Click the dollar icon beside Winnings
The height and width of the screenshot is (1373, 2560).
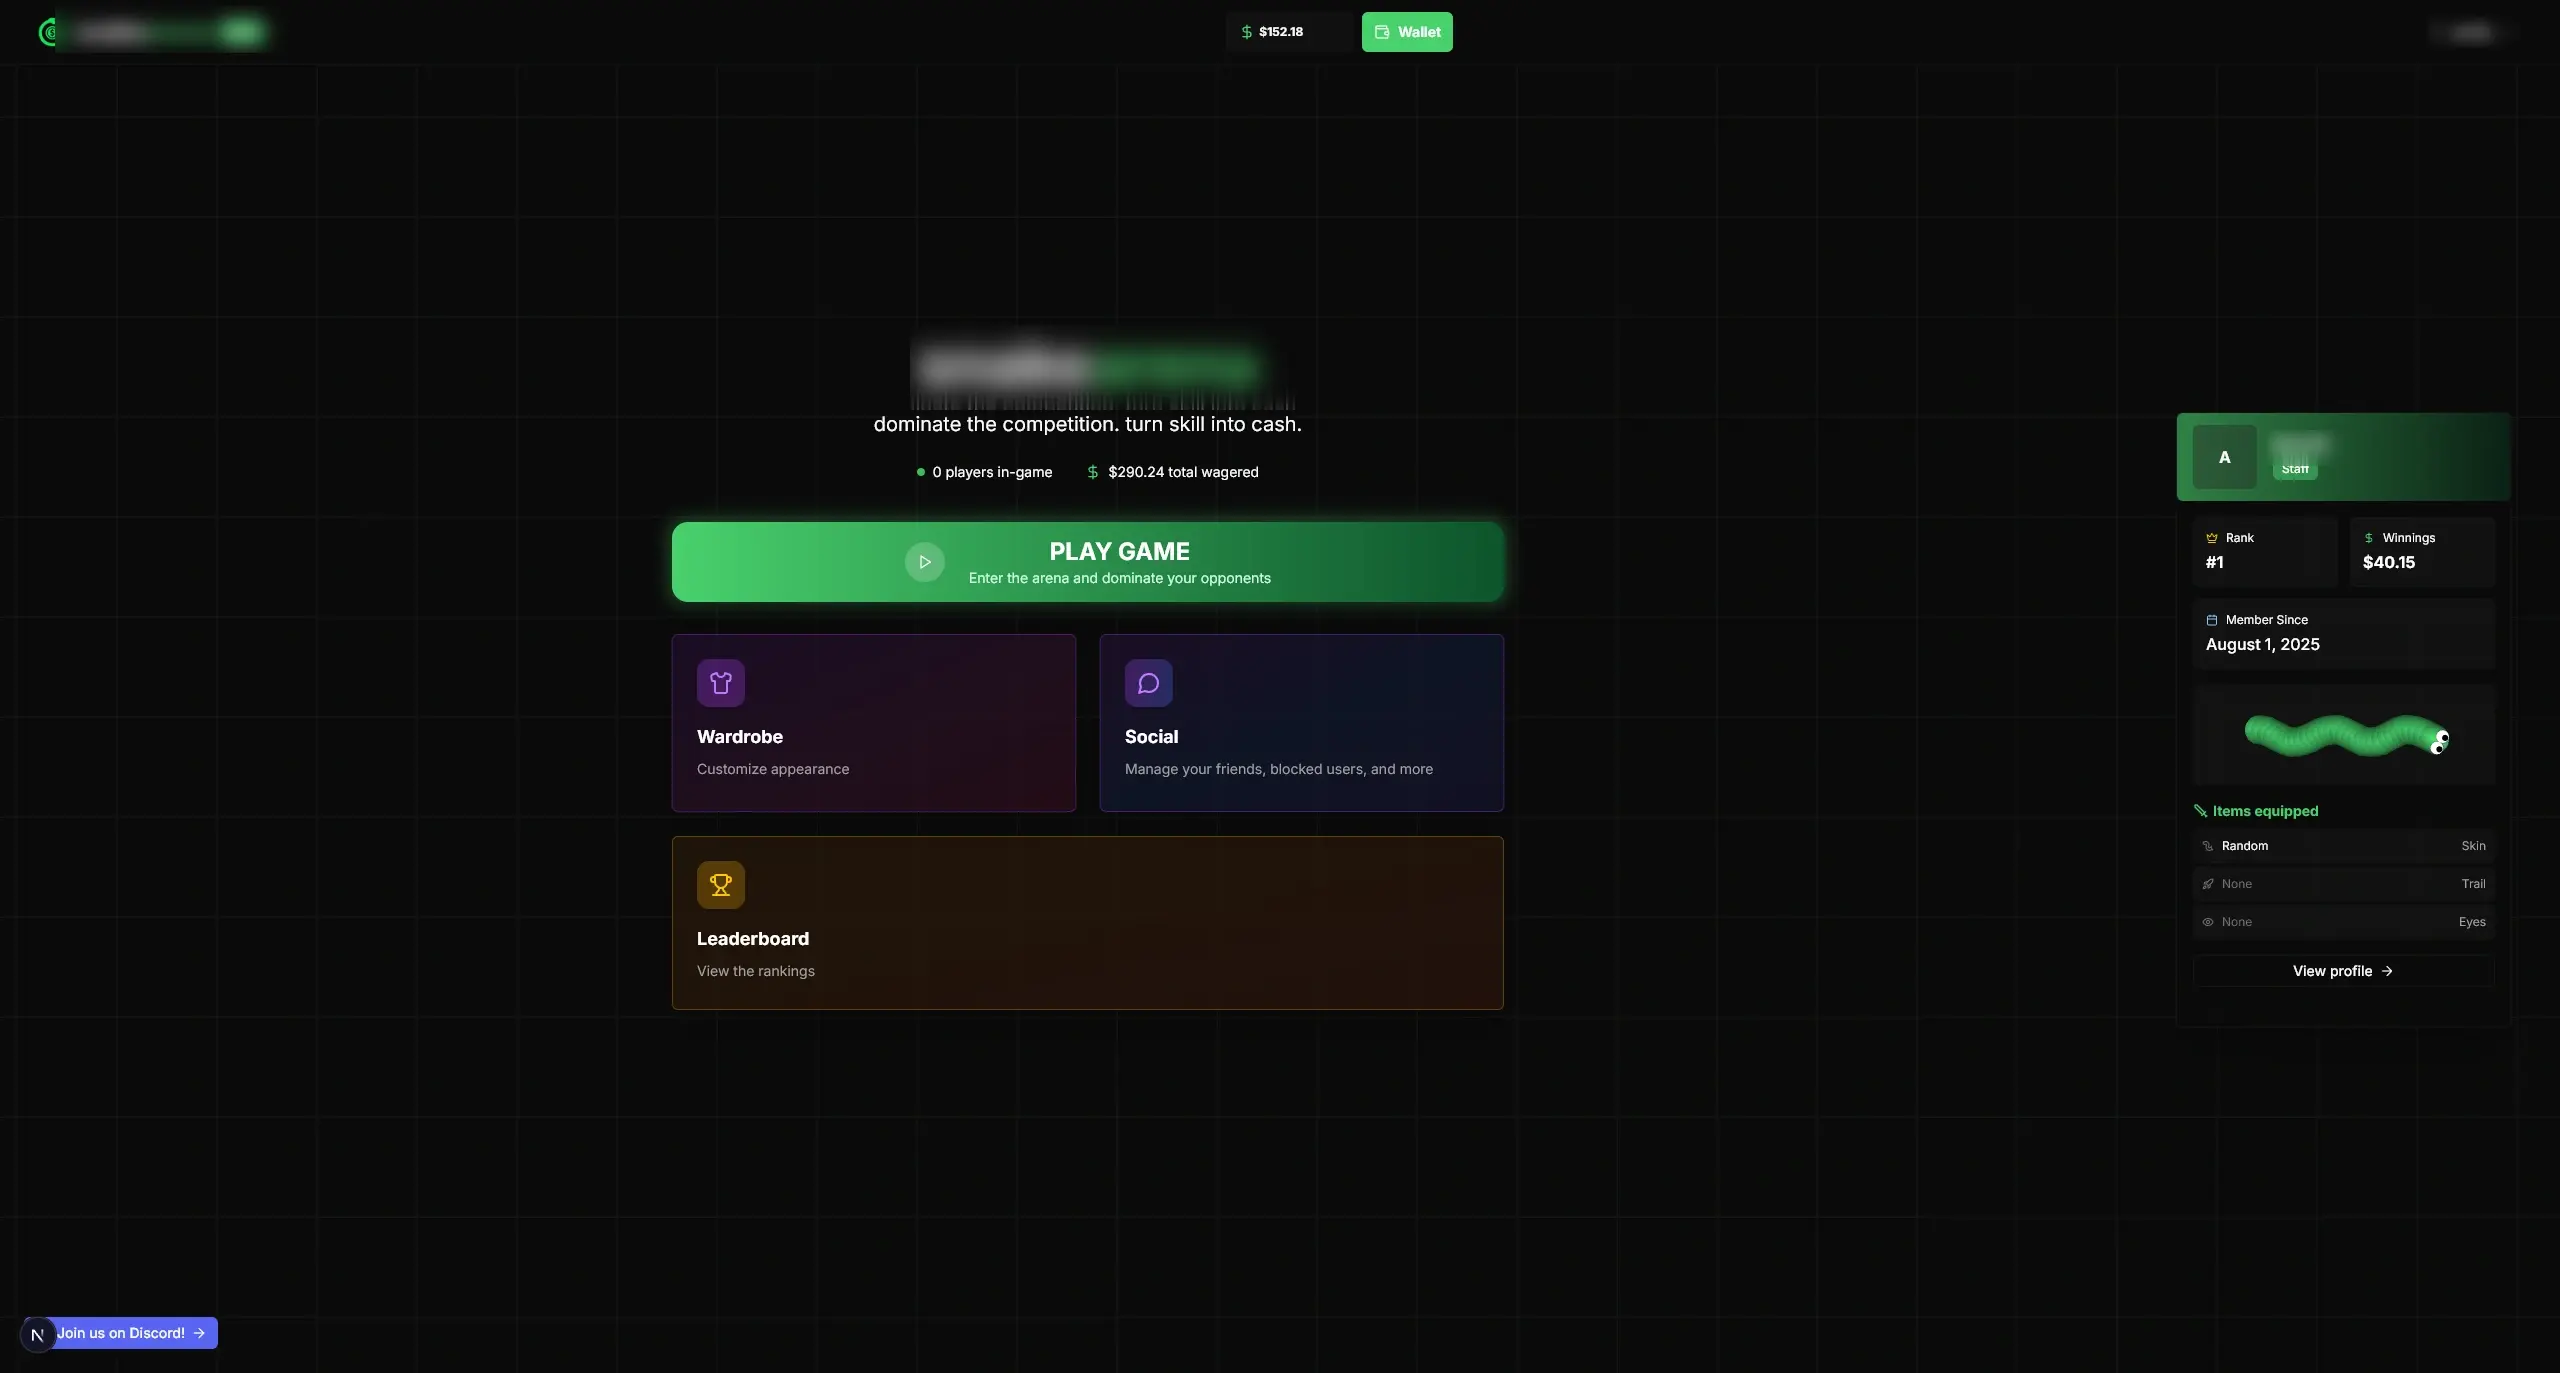pyautogui.click(x=2368, y=538)
